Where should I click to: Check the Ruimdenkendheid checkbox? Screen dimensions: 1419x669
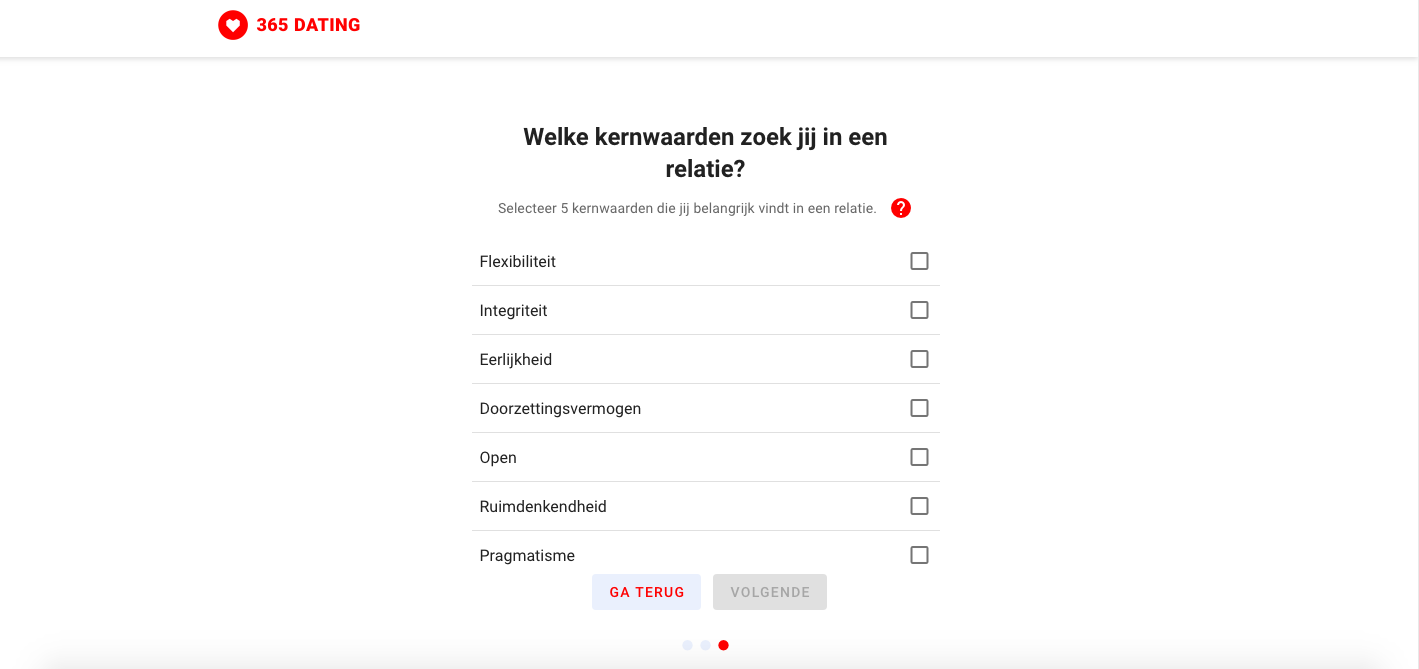(919, 506)
